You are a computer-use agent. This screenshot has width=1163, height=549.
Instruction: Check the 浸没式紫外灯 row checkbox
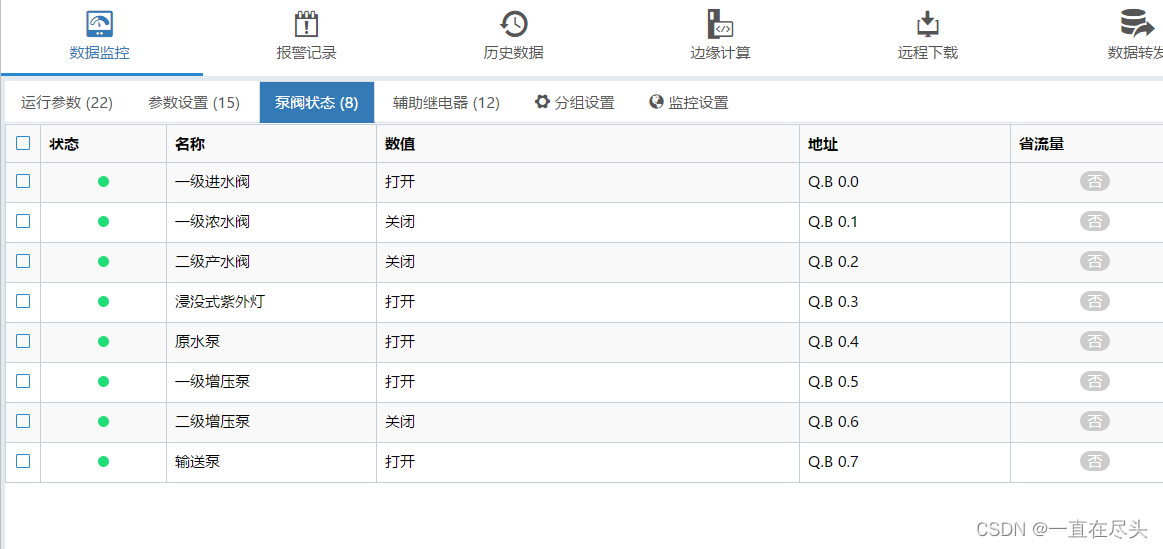point(23,301)
